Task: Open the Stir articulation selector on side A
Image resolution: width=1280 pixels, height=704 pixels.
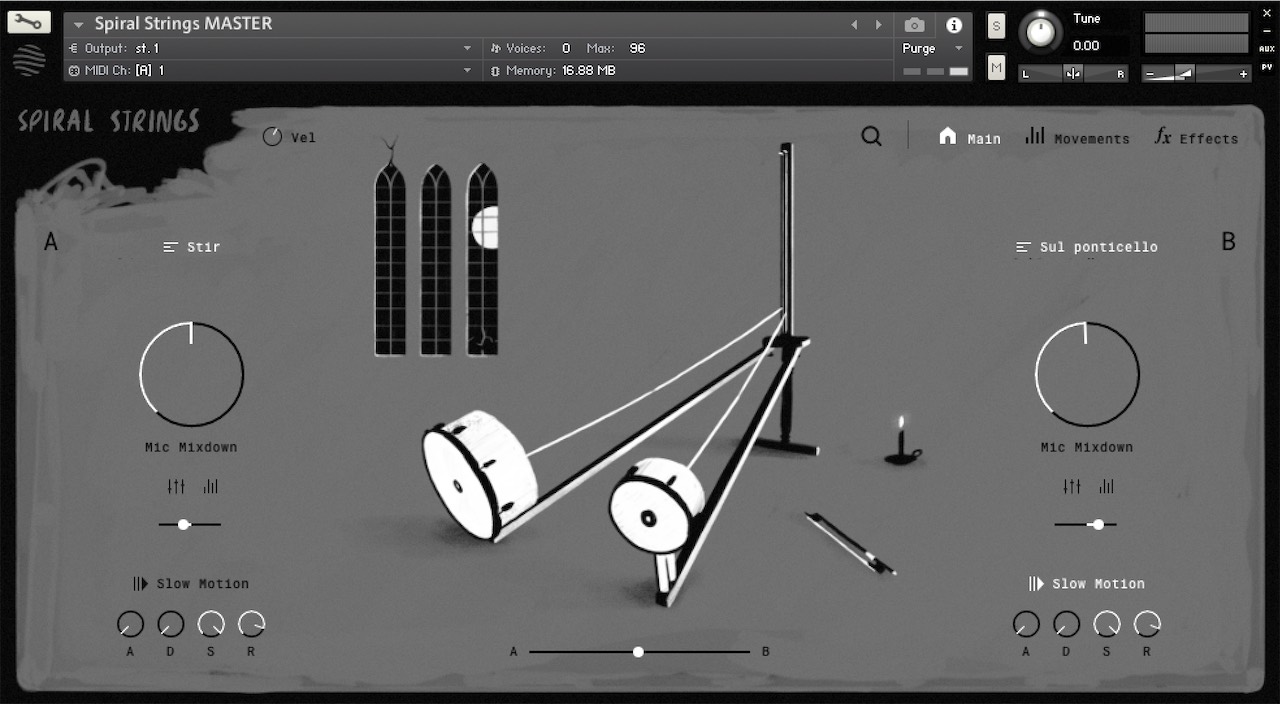Action: pyautogui.click(x=191, y=246)
